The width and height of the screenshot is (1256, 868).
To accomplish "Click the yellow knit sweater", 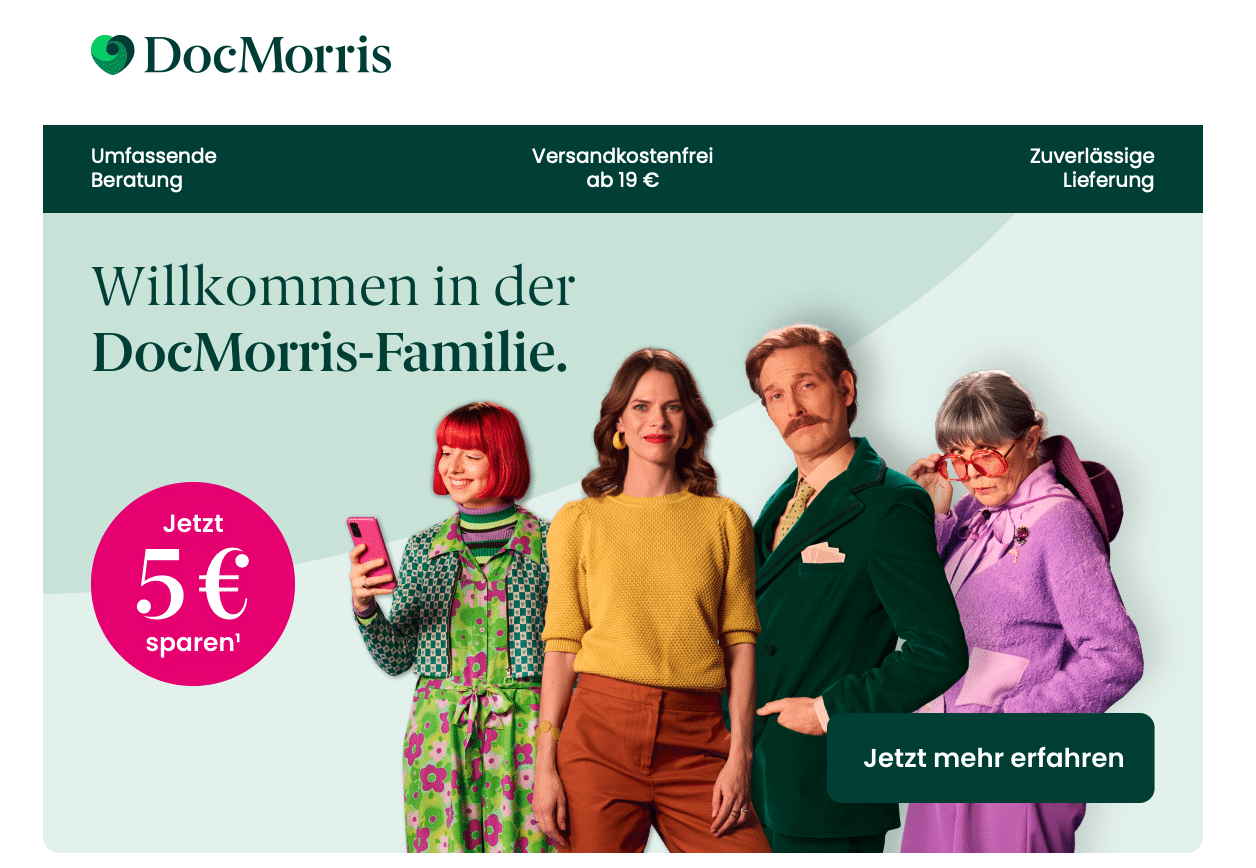I will click(649, 589).
